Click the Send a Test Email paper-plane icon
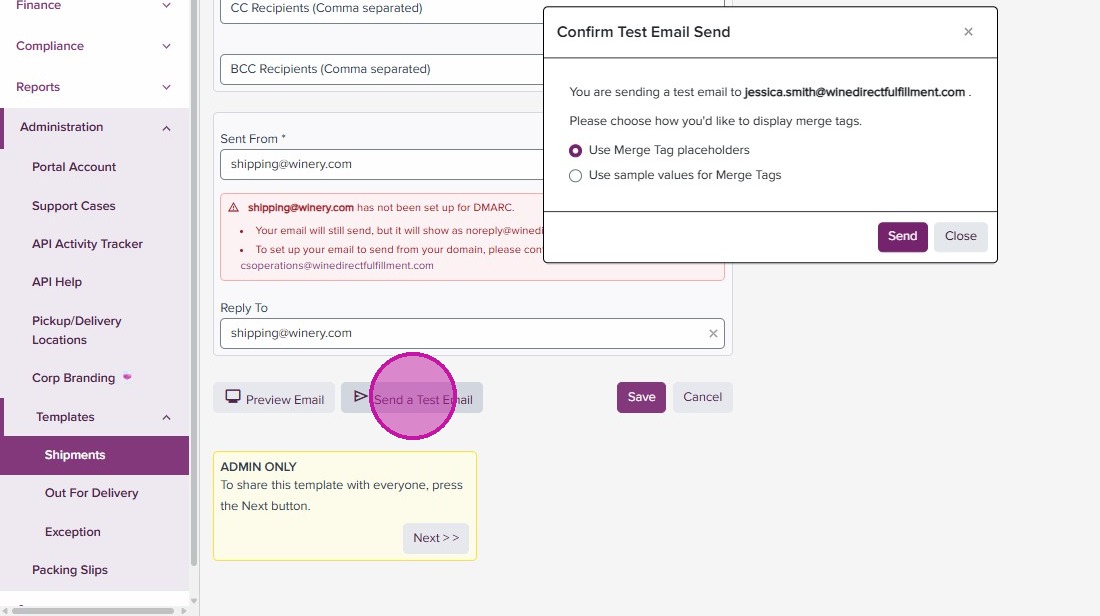This screenshot has height=616, width=1100. pos(361,397)
